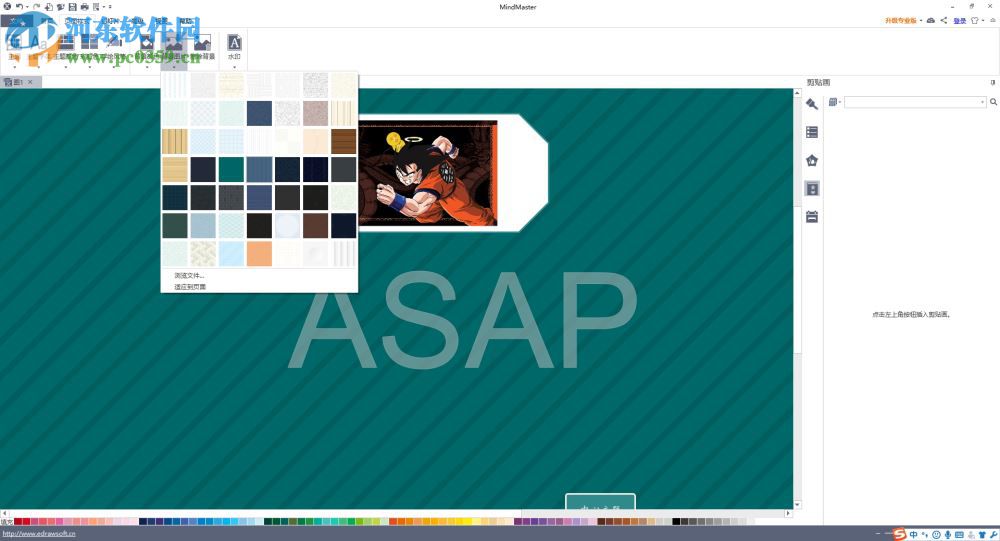Choose fit to page option in background menu

(190, 287)
